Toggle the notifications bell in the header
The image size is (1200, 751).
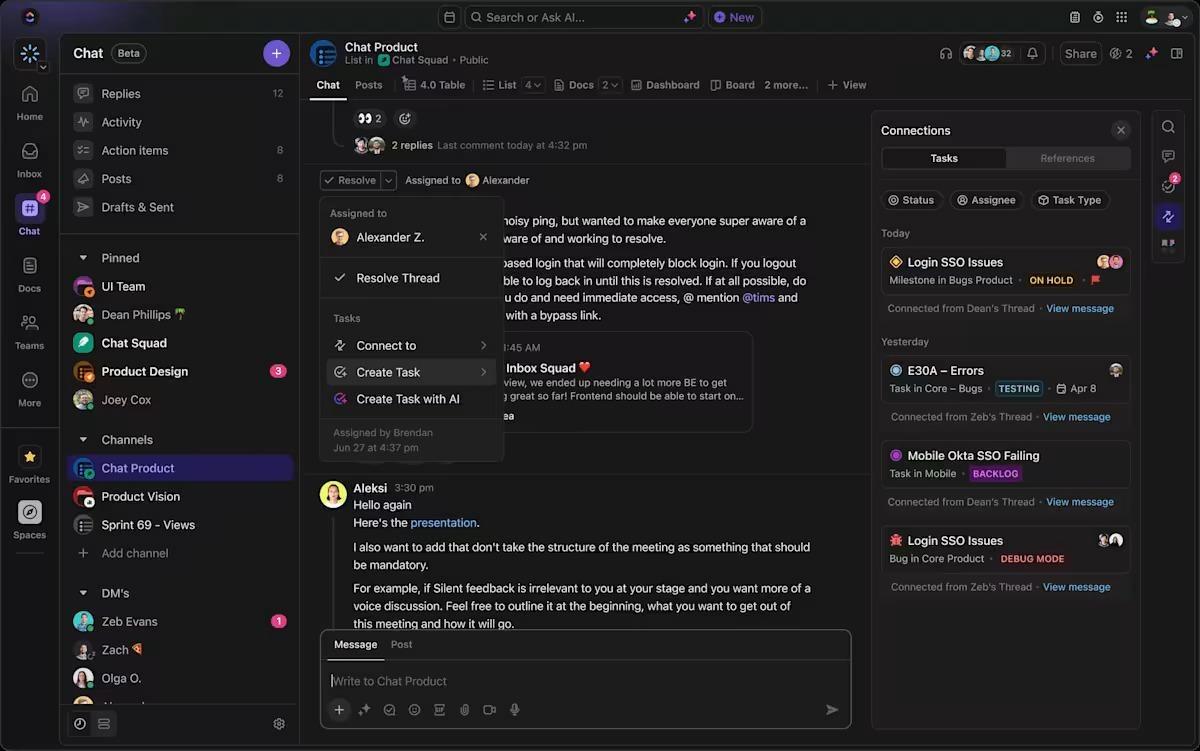tap(1034, 53)
